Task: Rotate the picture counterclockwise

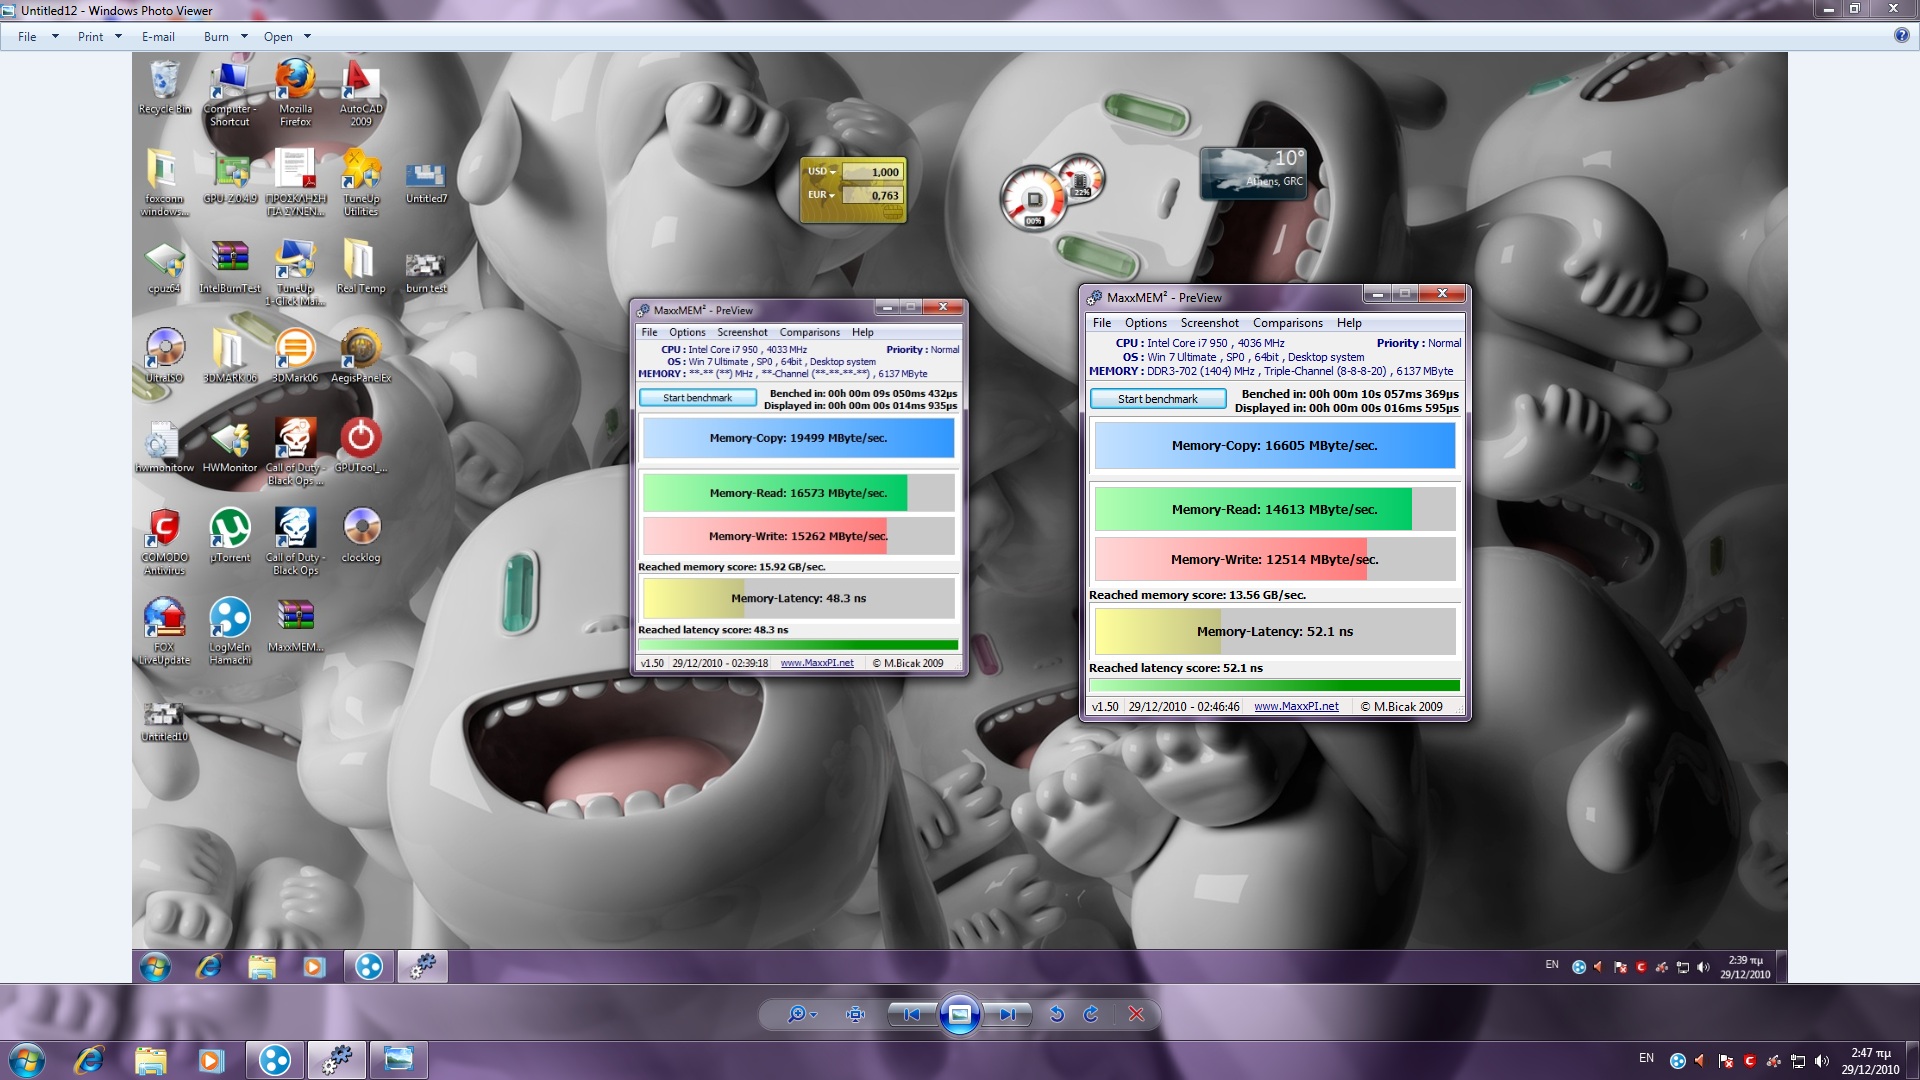Action: point(1056,1014)
